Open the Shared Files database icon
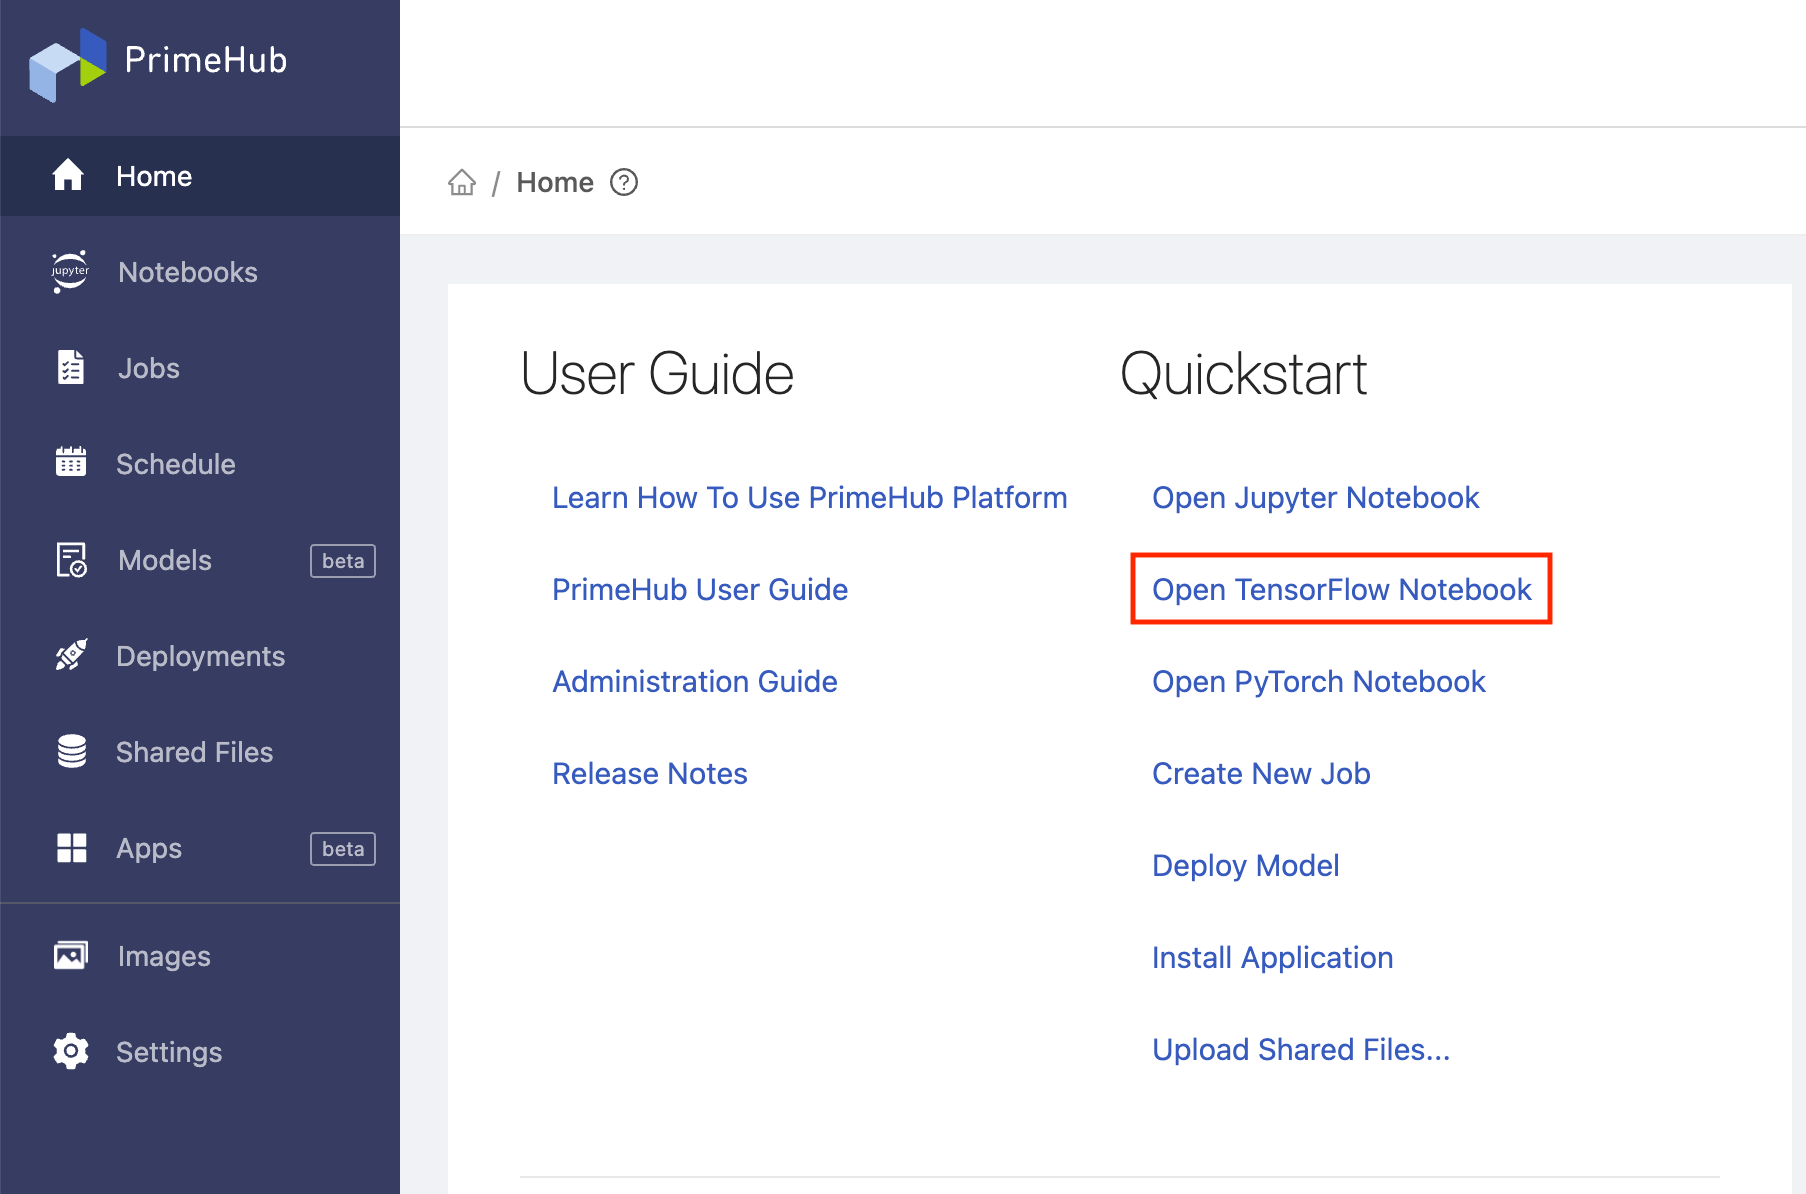The width and height of the screenshot is (1806, 1194). tap(71, 751)
